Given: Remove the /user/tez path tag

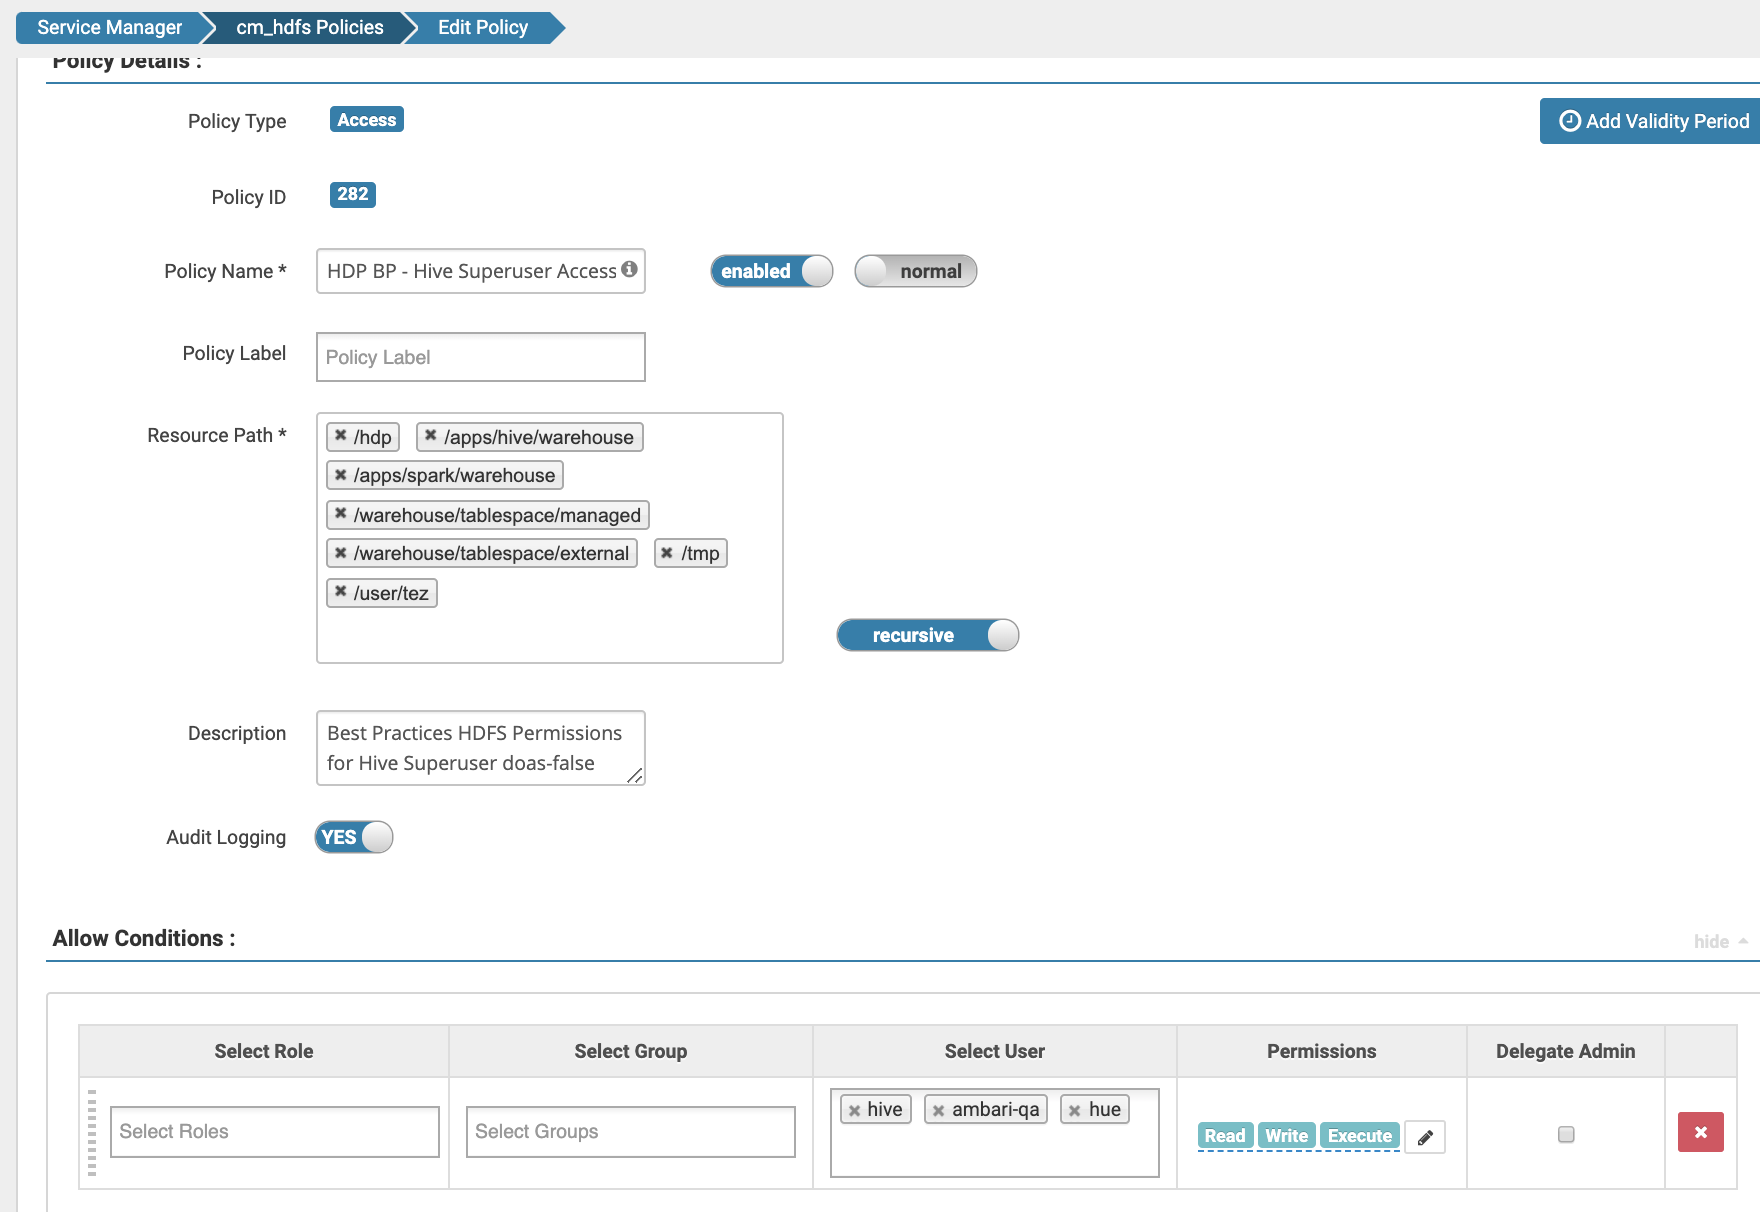Looking at the screenshot, I should (x=341, y=592).
